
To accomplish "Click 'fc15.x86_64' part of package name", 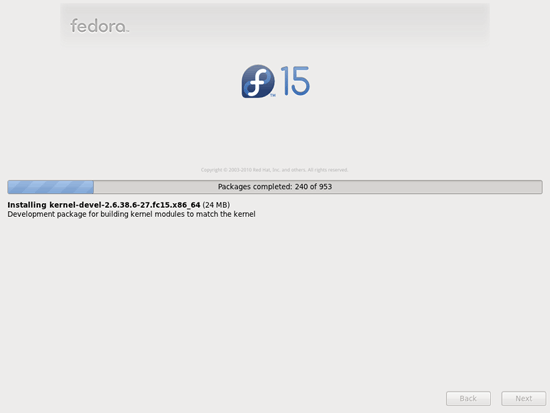I will point(178,205).
